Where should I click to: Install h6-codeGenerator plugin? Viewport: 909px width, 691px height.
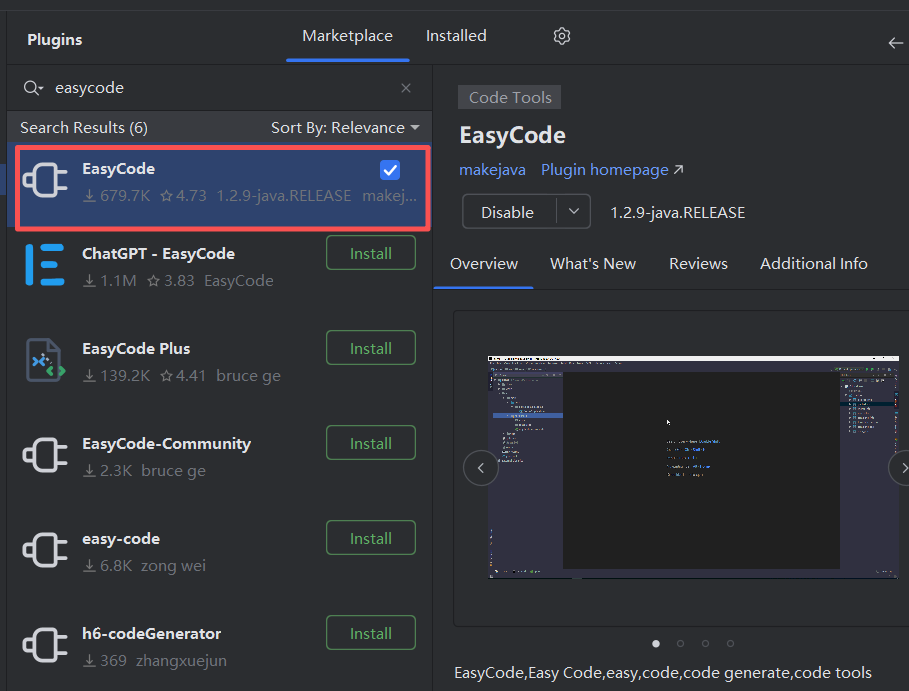[371, 634]
